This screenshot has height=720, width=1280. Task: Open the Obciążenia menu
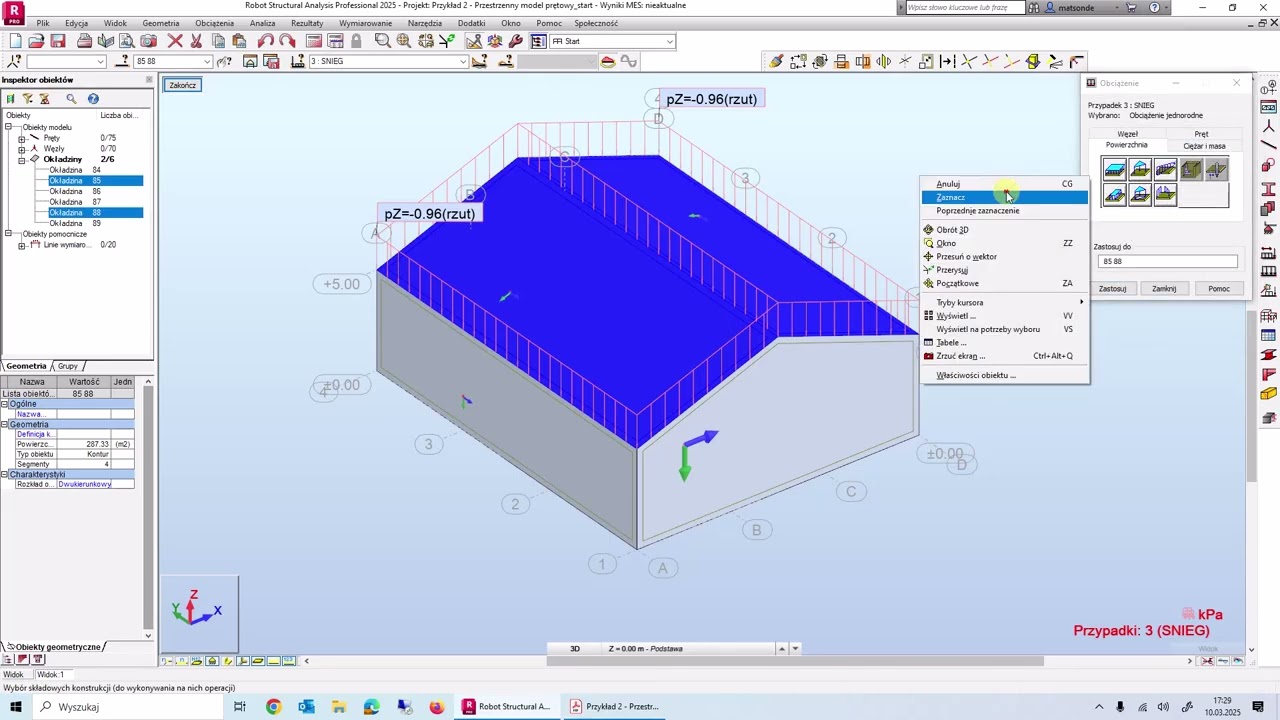pyautogui.click(x=214, y=23)
